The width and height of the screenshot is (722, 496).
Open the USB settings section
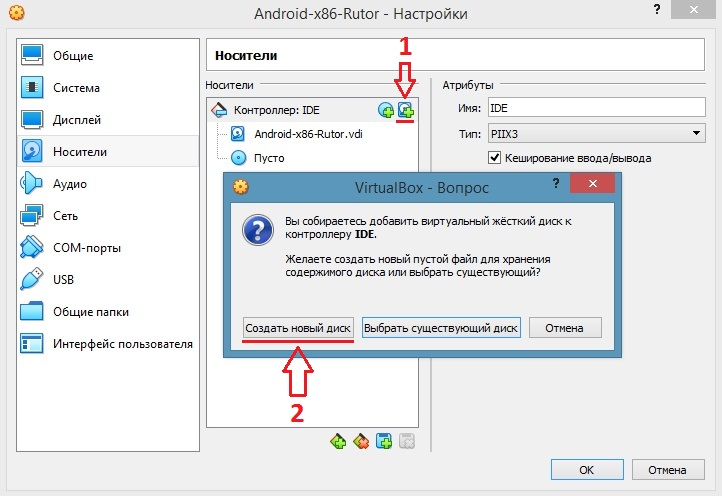point(63,280)
